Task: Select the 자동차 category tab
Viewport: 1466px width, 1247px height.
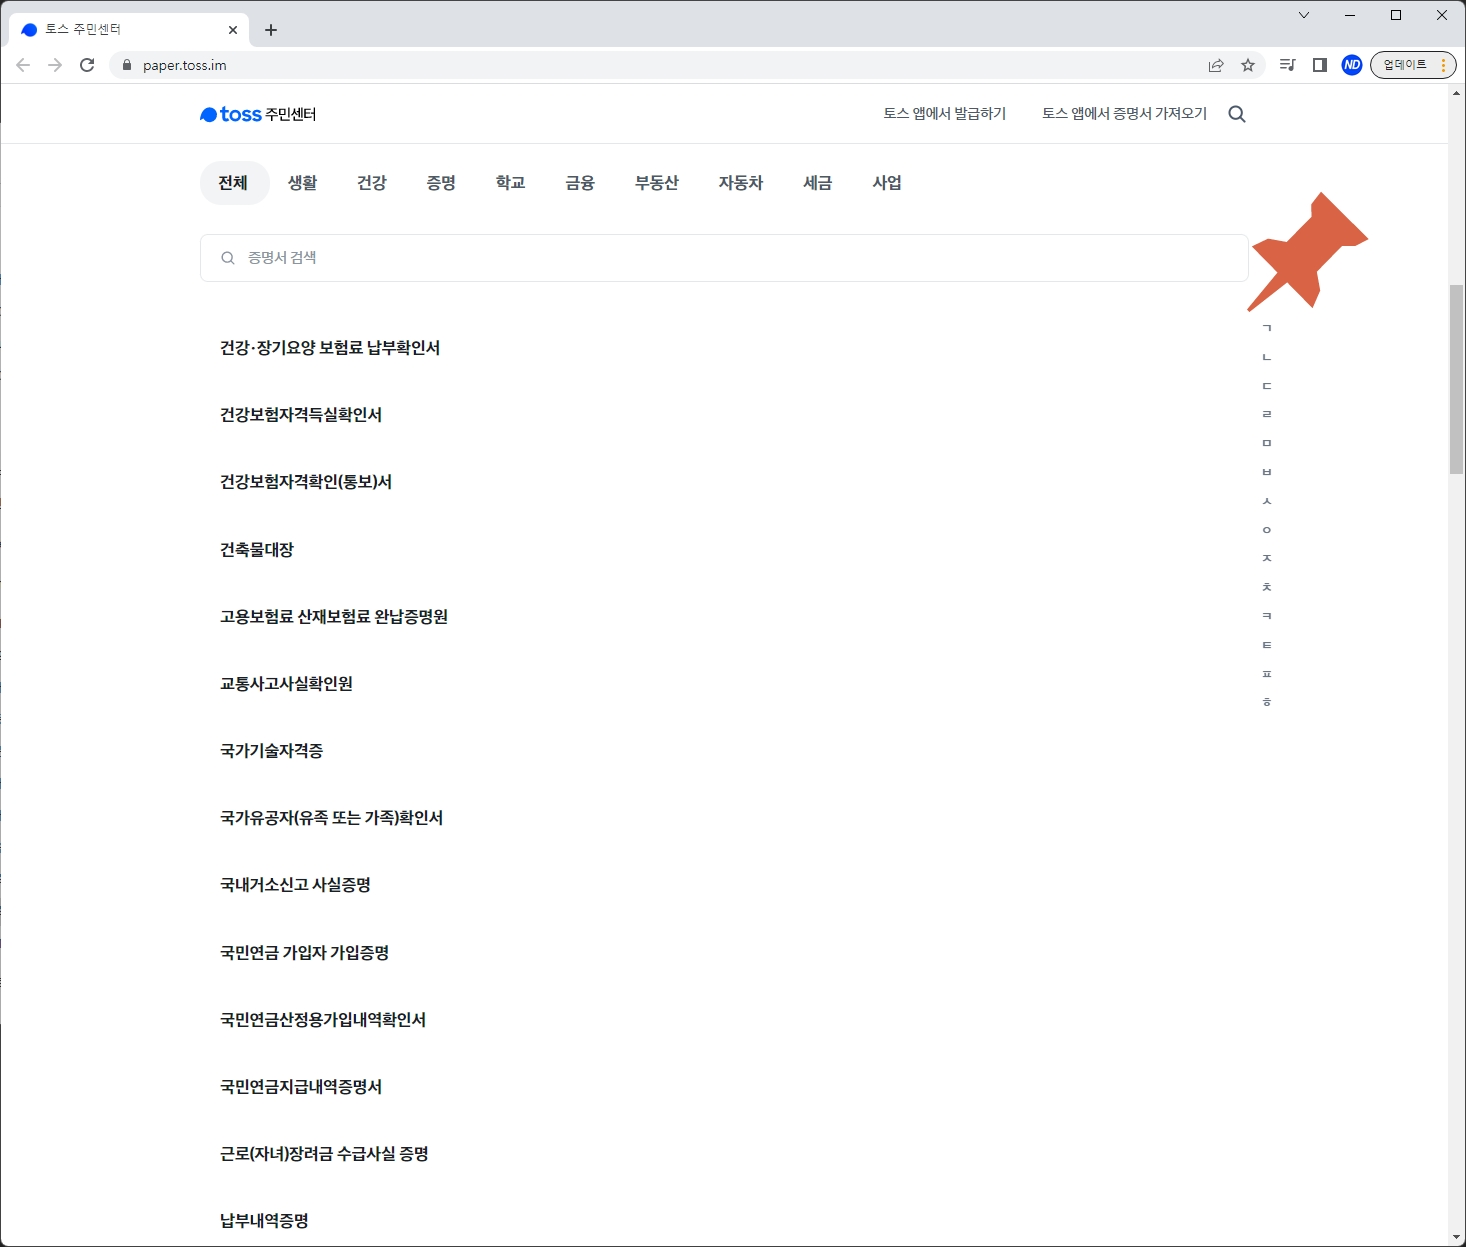Action: [x=741, y=183]
